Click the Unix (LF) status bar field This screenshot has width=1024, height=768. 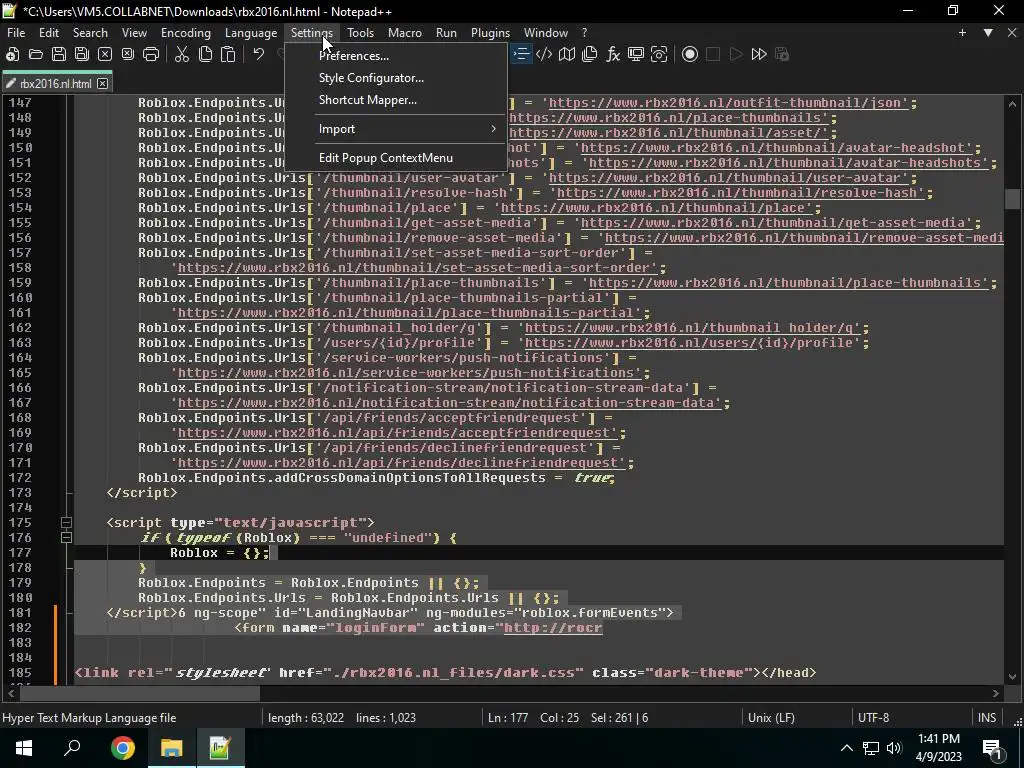pos(797,718)
